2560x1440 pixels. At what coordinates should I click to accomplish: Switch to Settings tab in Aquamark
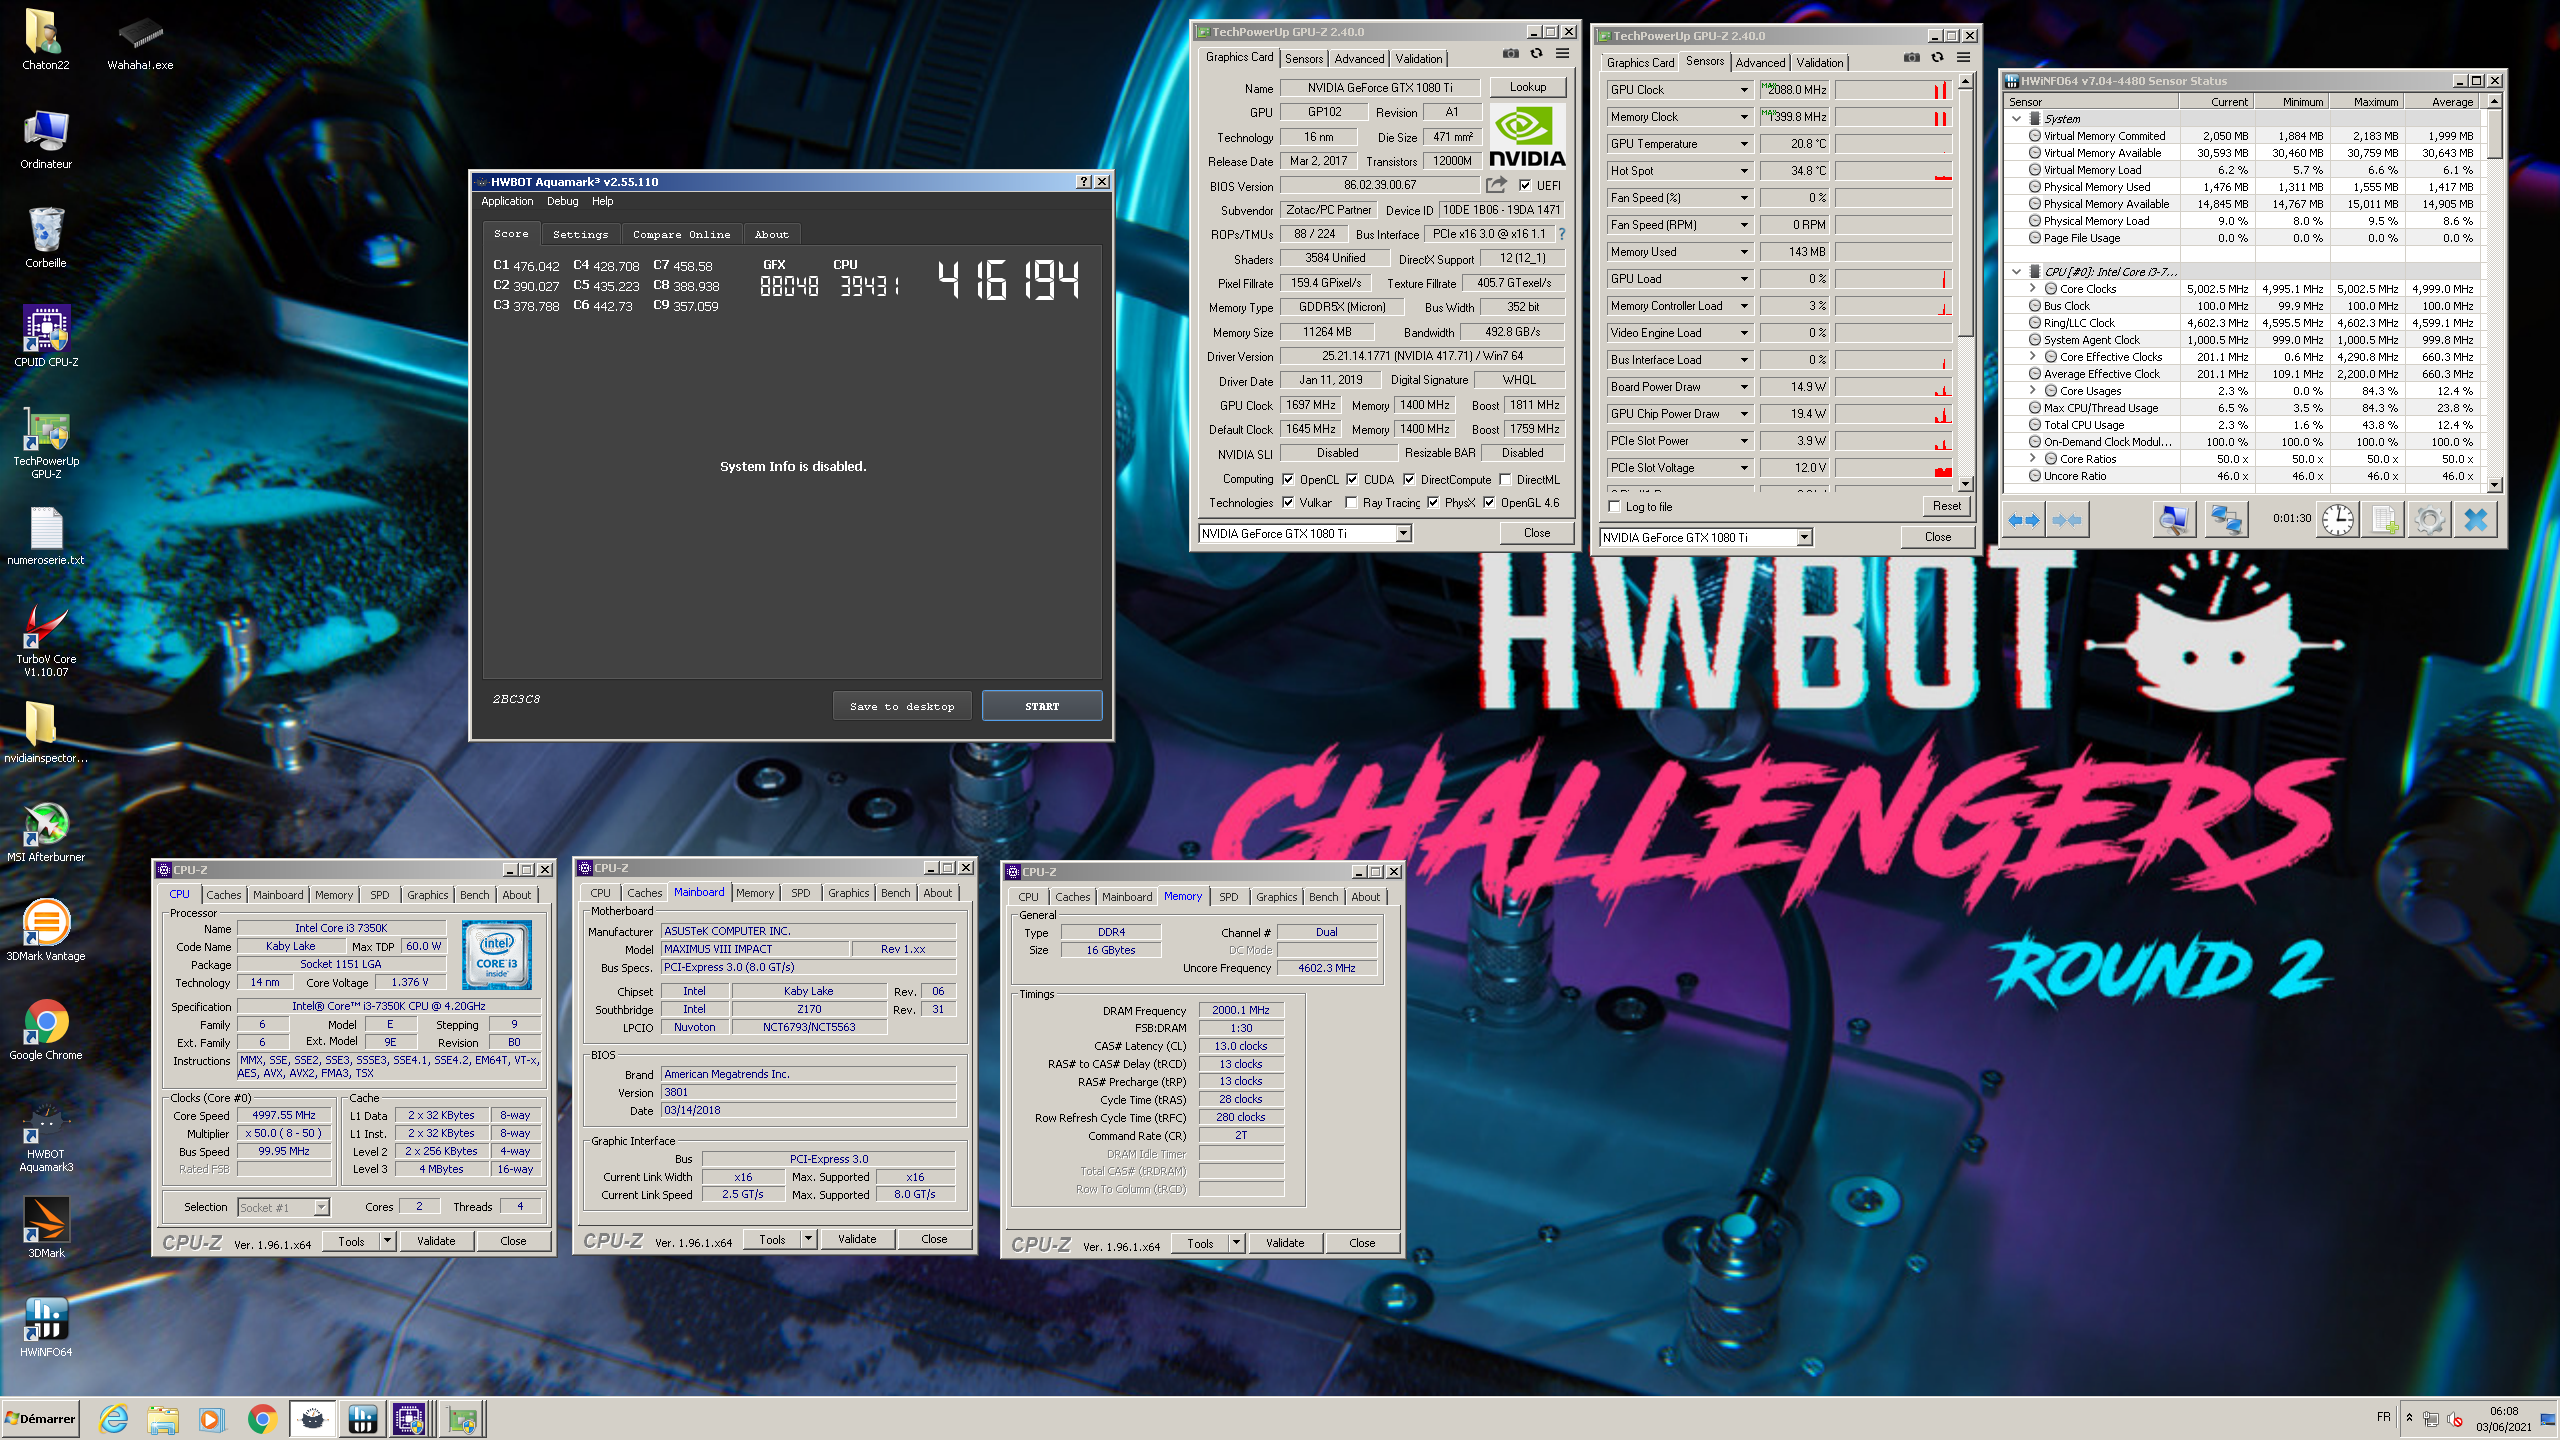[x=580, y=234]
